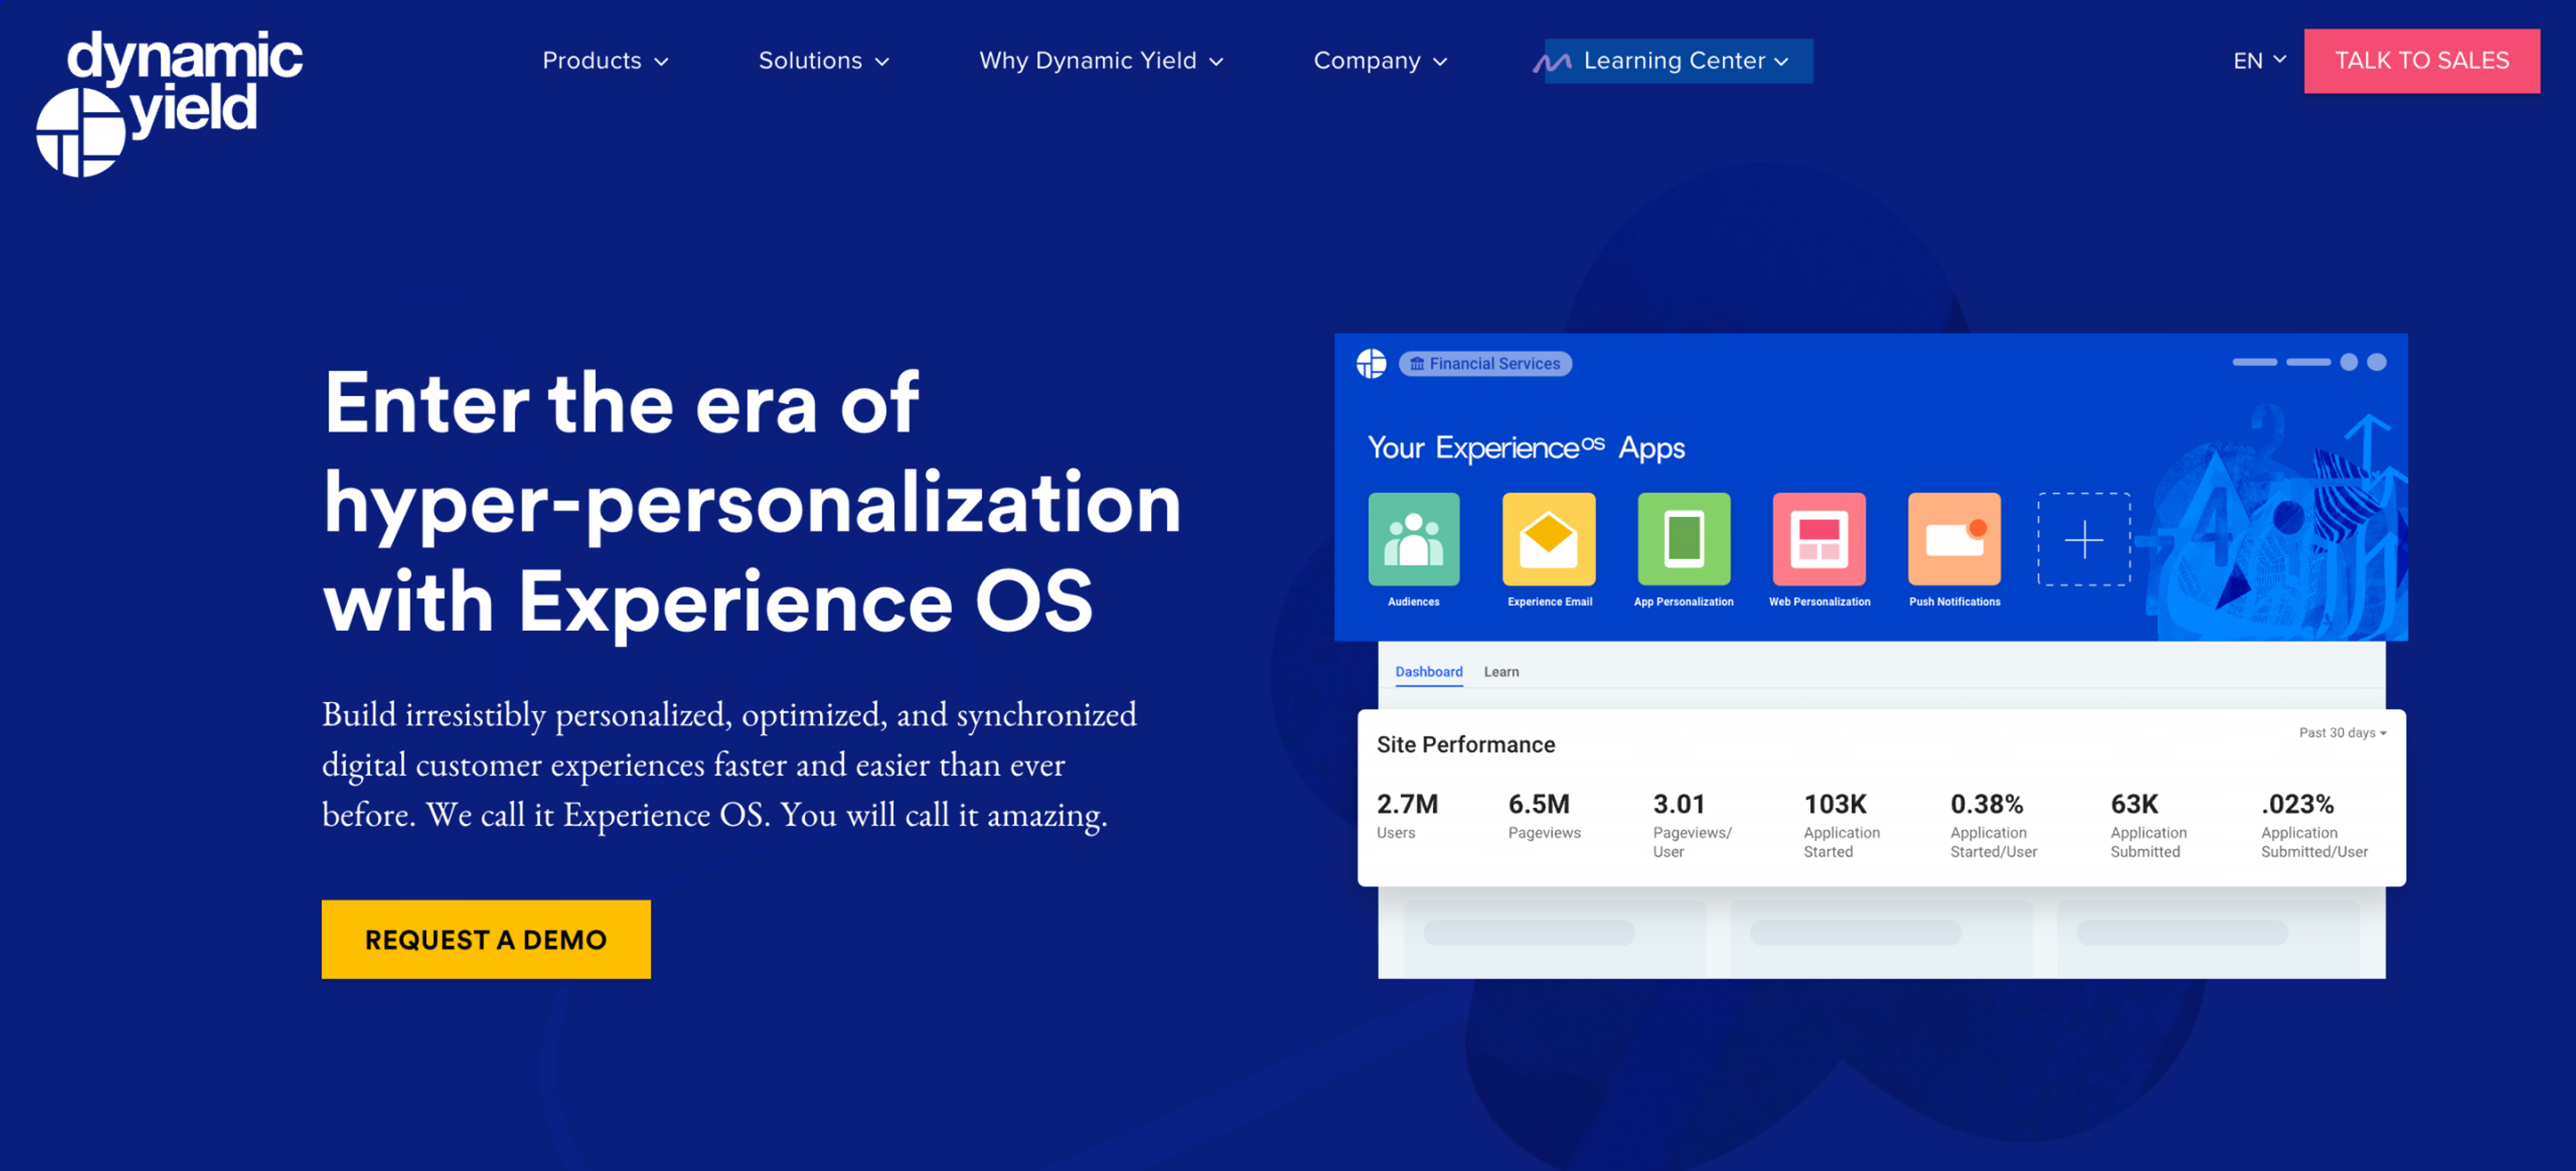Open the EN language selector
This screenshot has width=2576, height=1171.
tap(2259, 61)
